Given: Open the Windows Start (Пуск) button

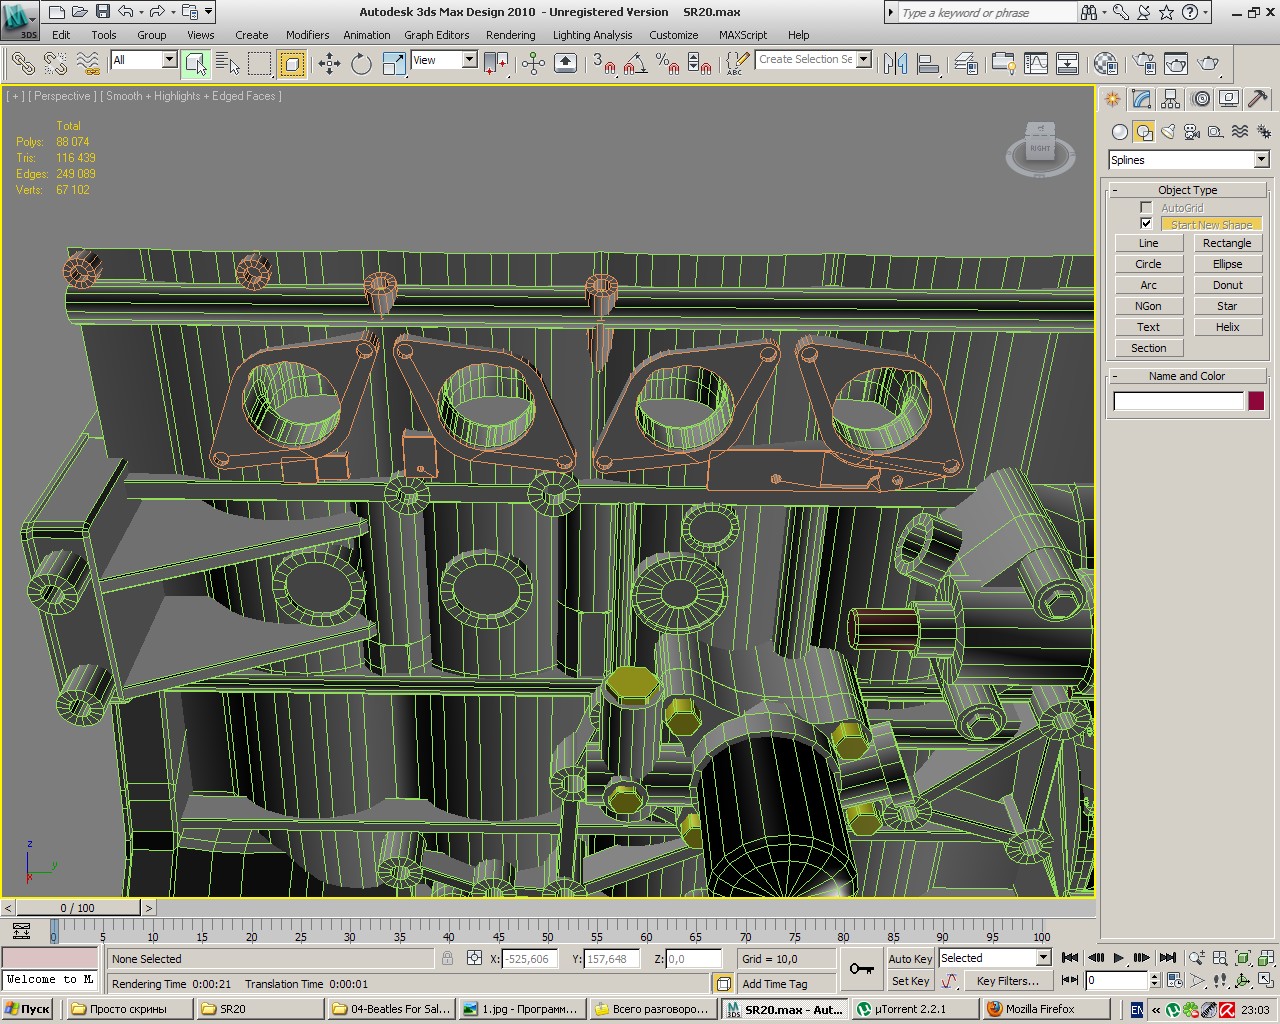Looking at the screenshot, I should pos(27,1009).
